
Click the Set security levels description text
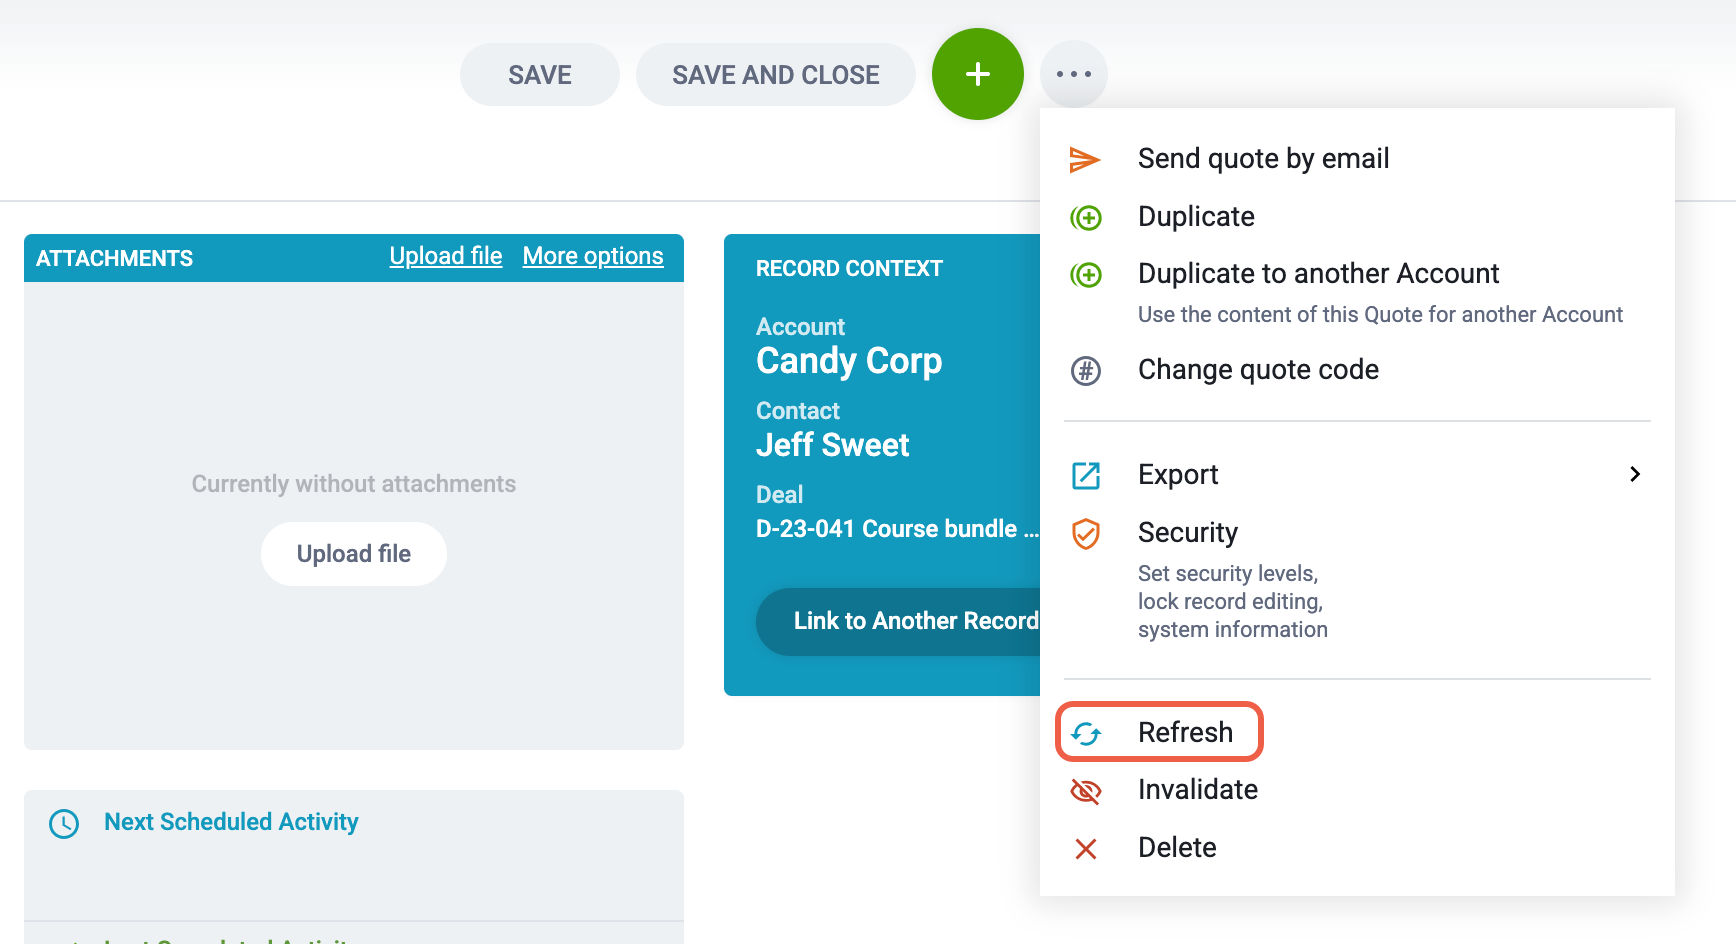coord(1233,601)
